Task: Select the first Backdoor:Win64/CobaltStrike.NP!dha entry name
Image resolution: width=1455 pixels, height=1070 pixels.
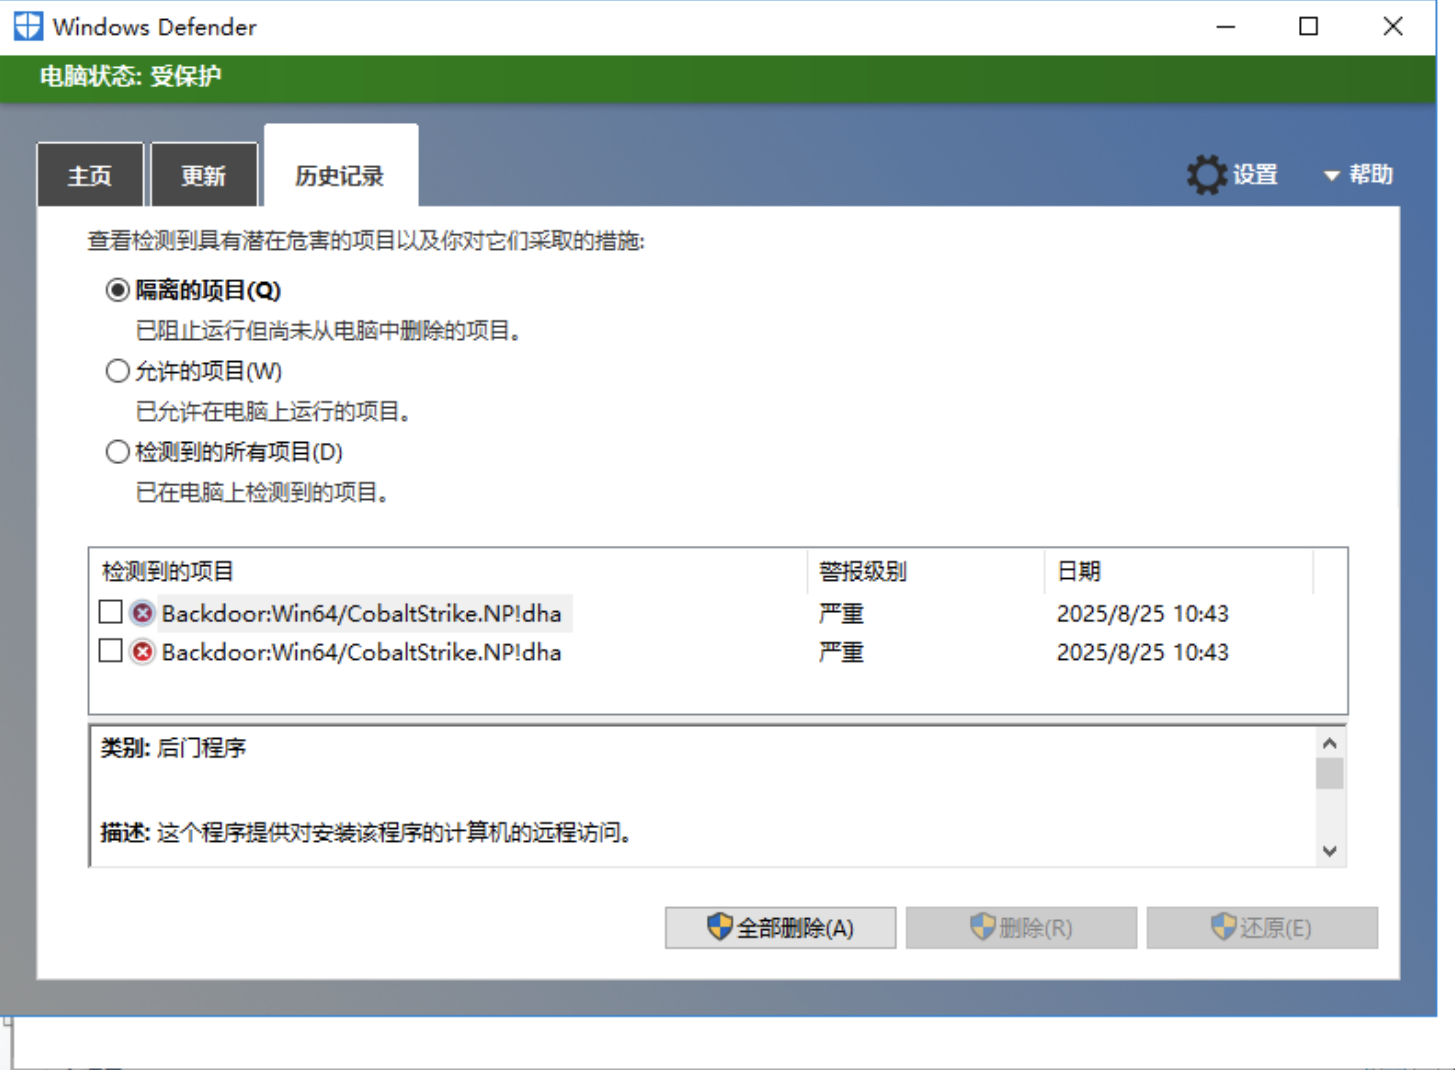Action: (361, 613)
